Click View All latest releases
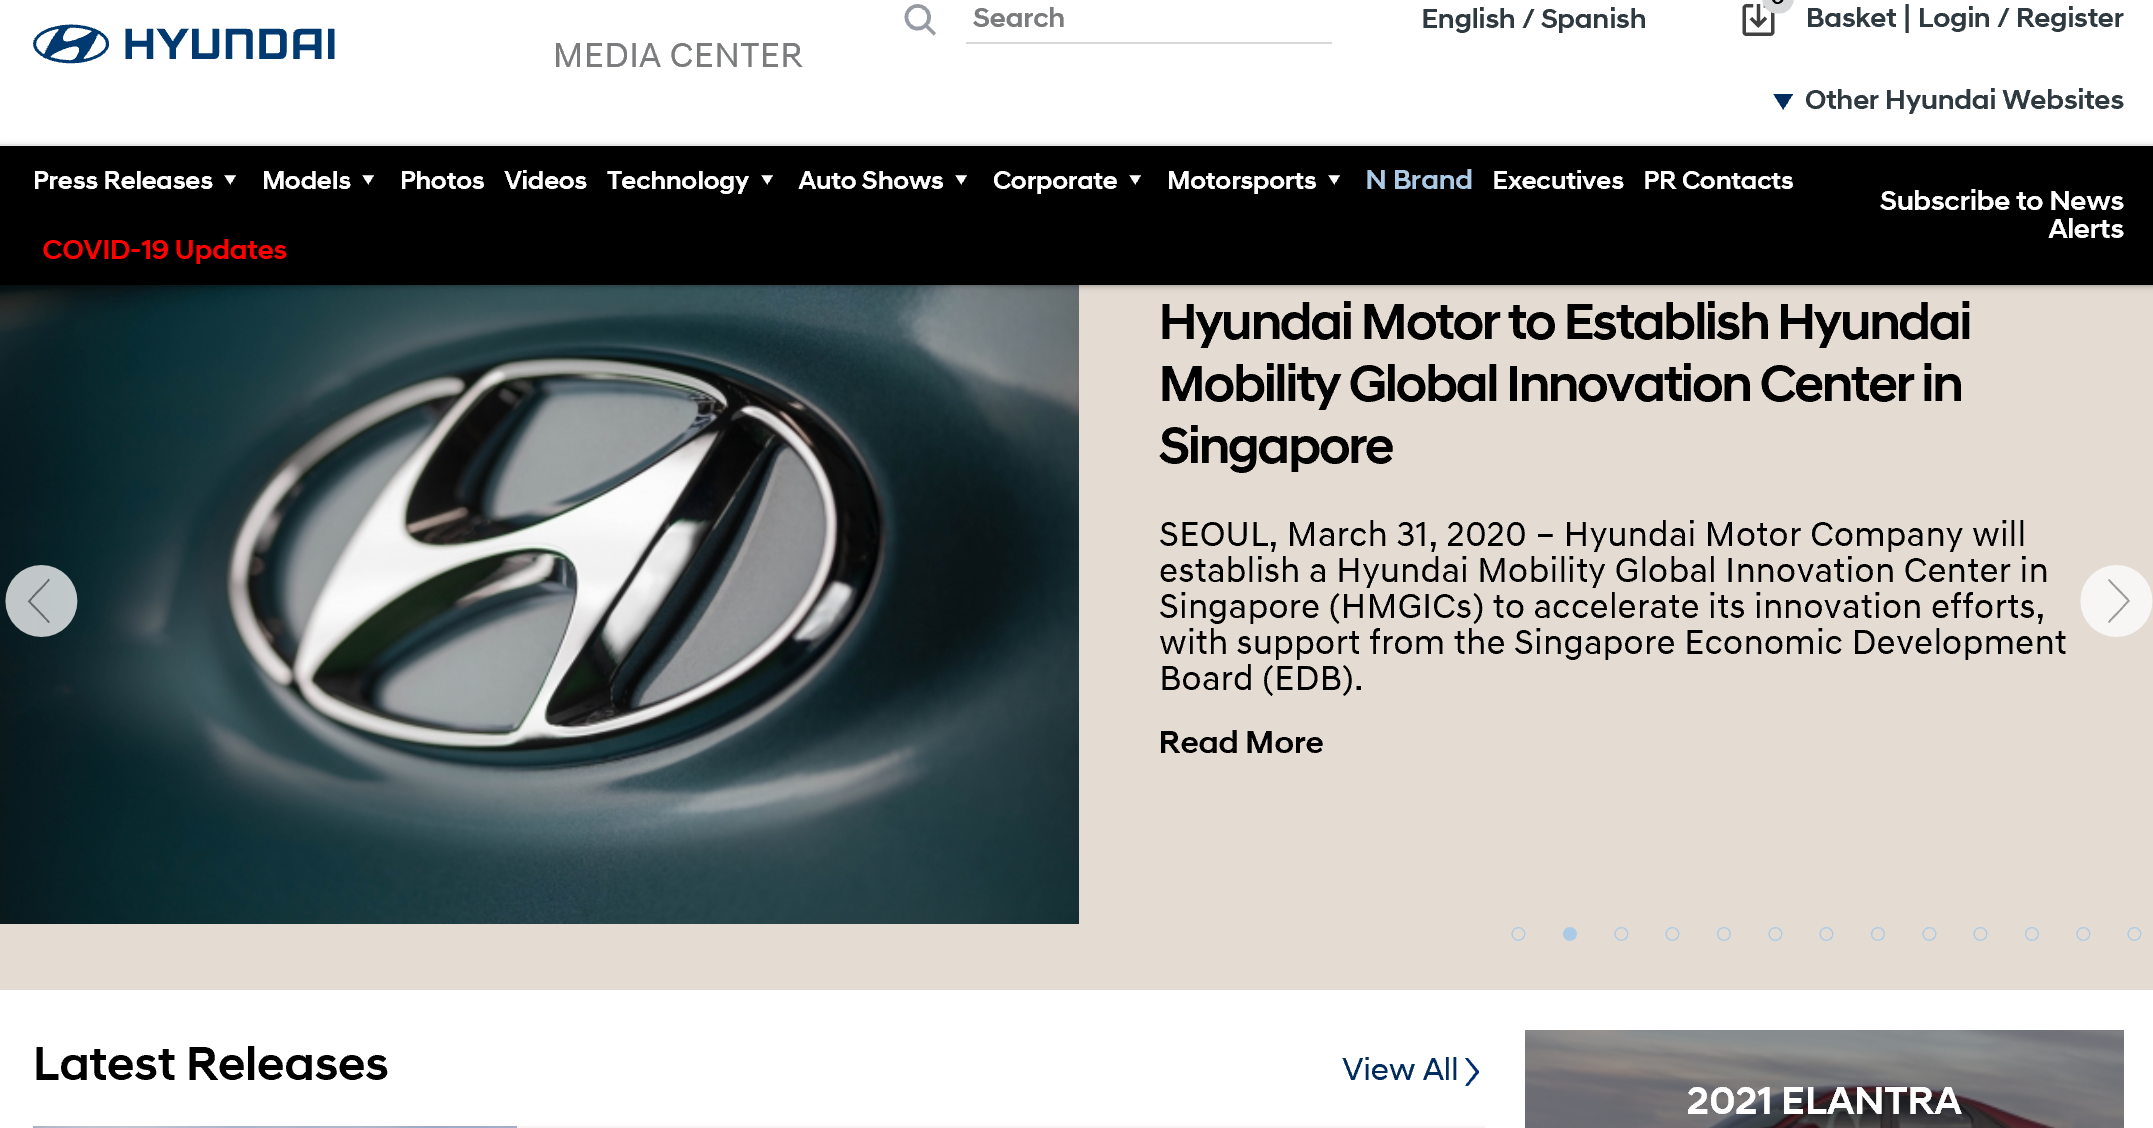Image resolution: width=2153 pixels, height=1128 pixels. click(1411, 1069)
